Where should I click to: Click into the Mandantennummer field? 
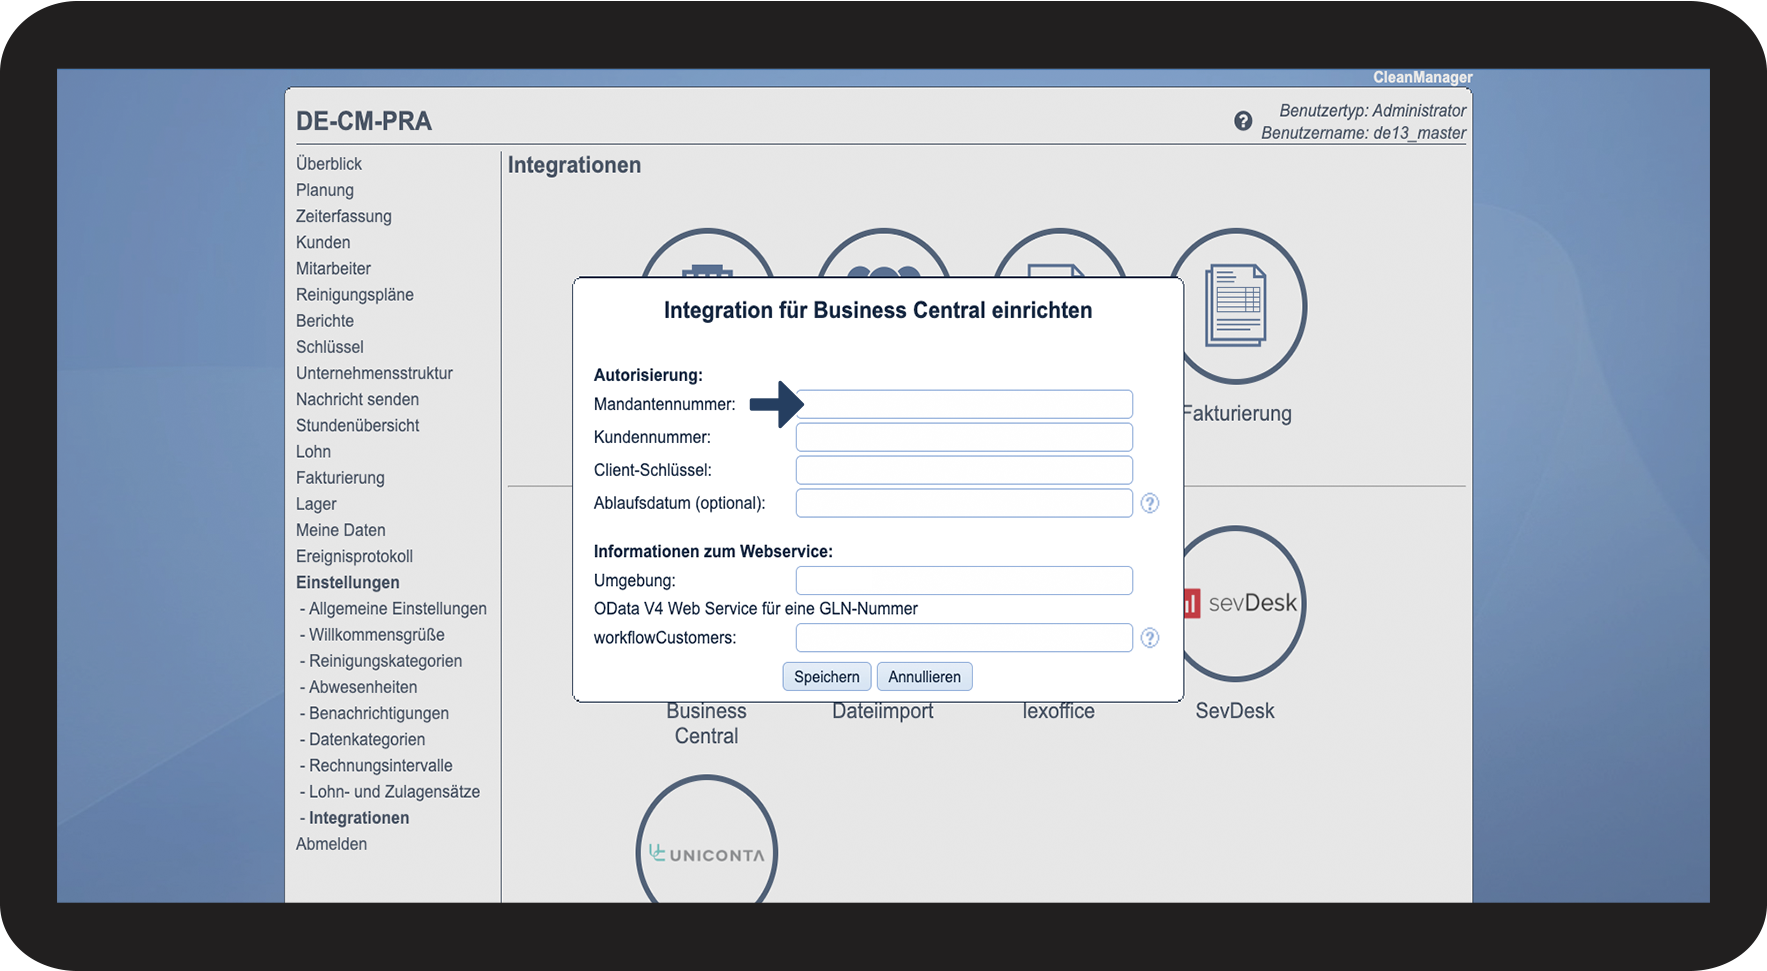click(964, 404)
